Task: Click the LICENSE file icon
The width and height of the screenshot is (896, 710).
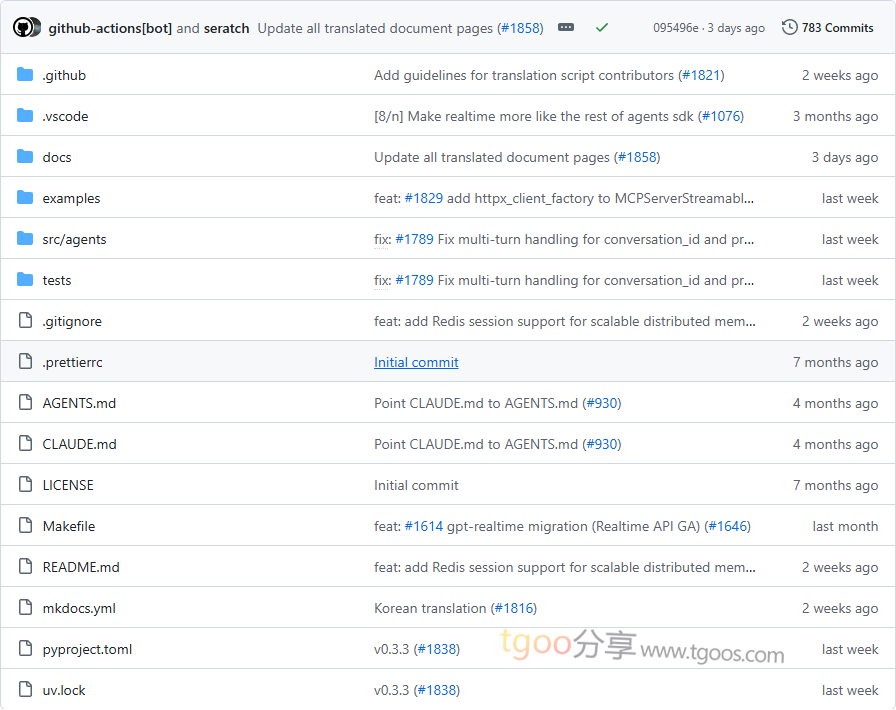Action: [x=25, y=485]
